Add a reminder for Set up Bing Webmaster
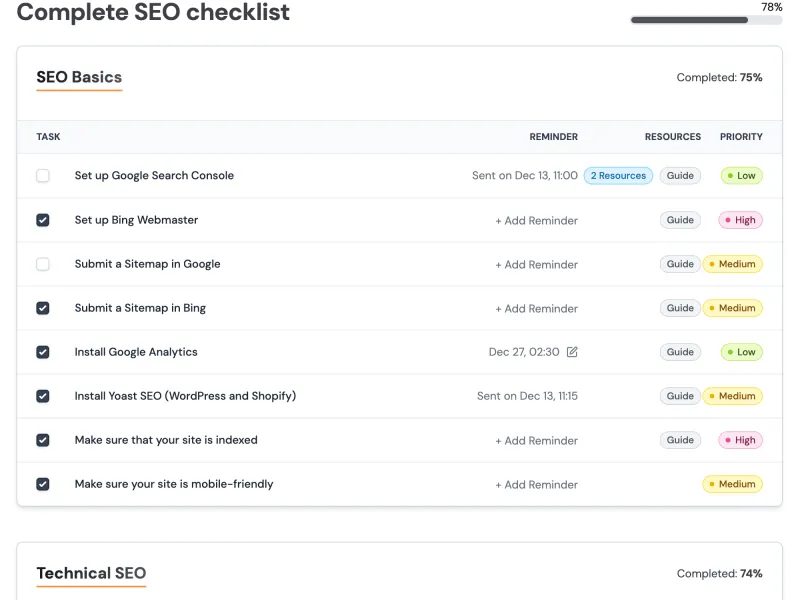 537,220
